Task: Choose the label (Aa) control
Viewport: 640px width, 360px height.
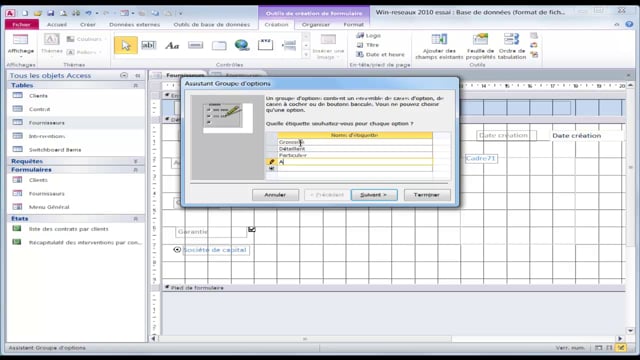Action: tap(172, 46)
